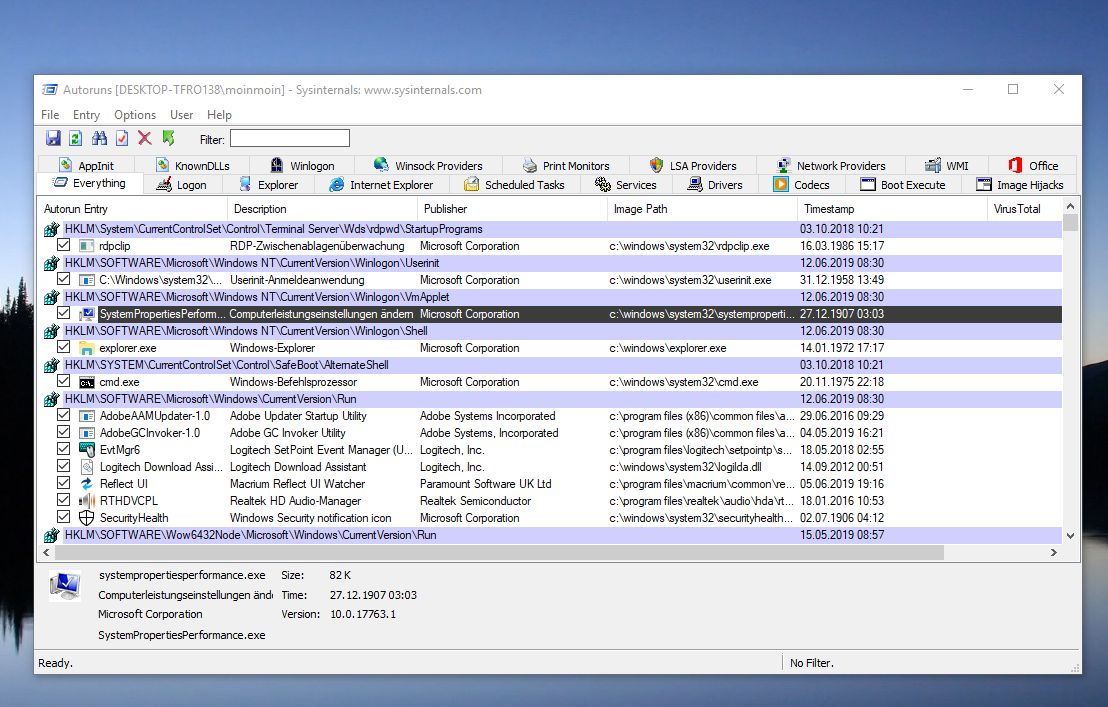Click the vertical scrollbar up arrow
The height and width of the screenshot is (707, 1108).
(1070, 206)
